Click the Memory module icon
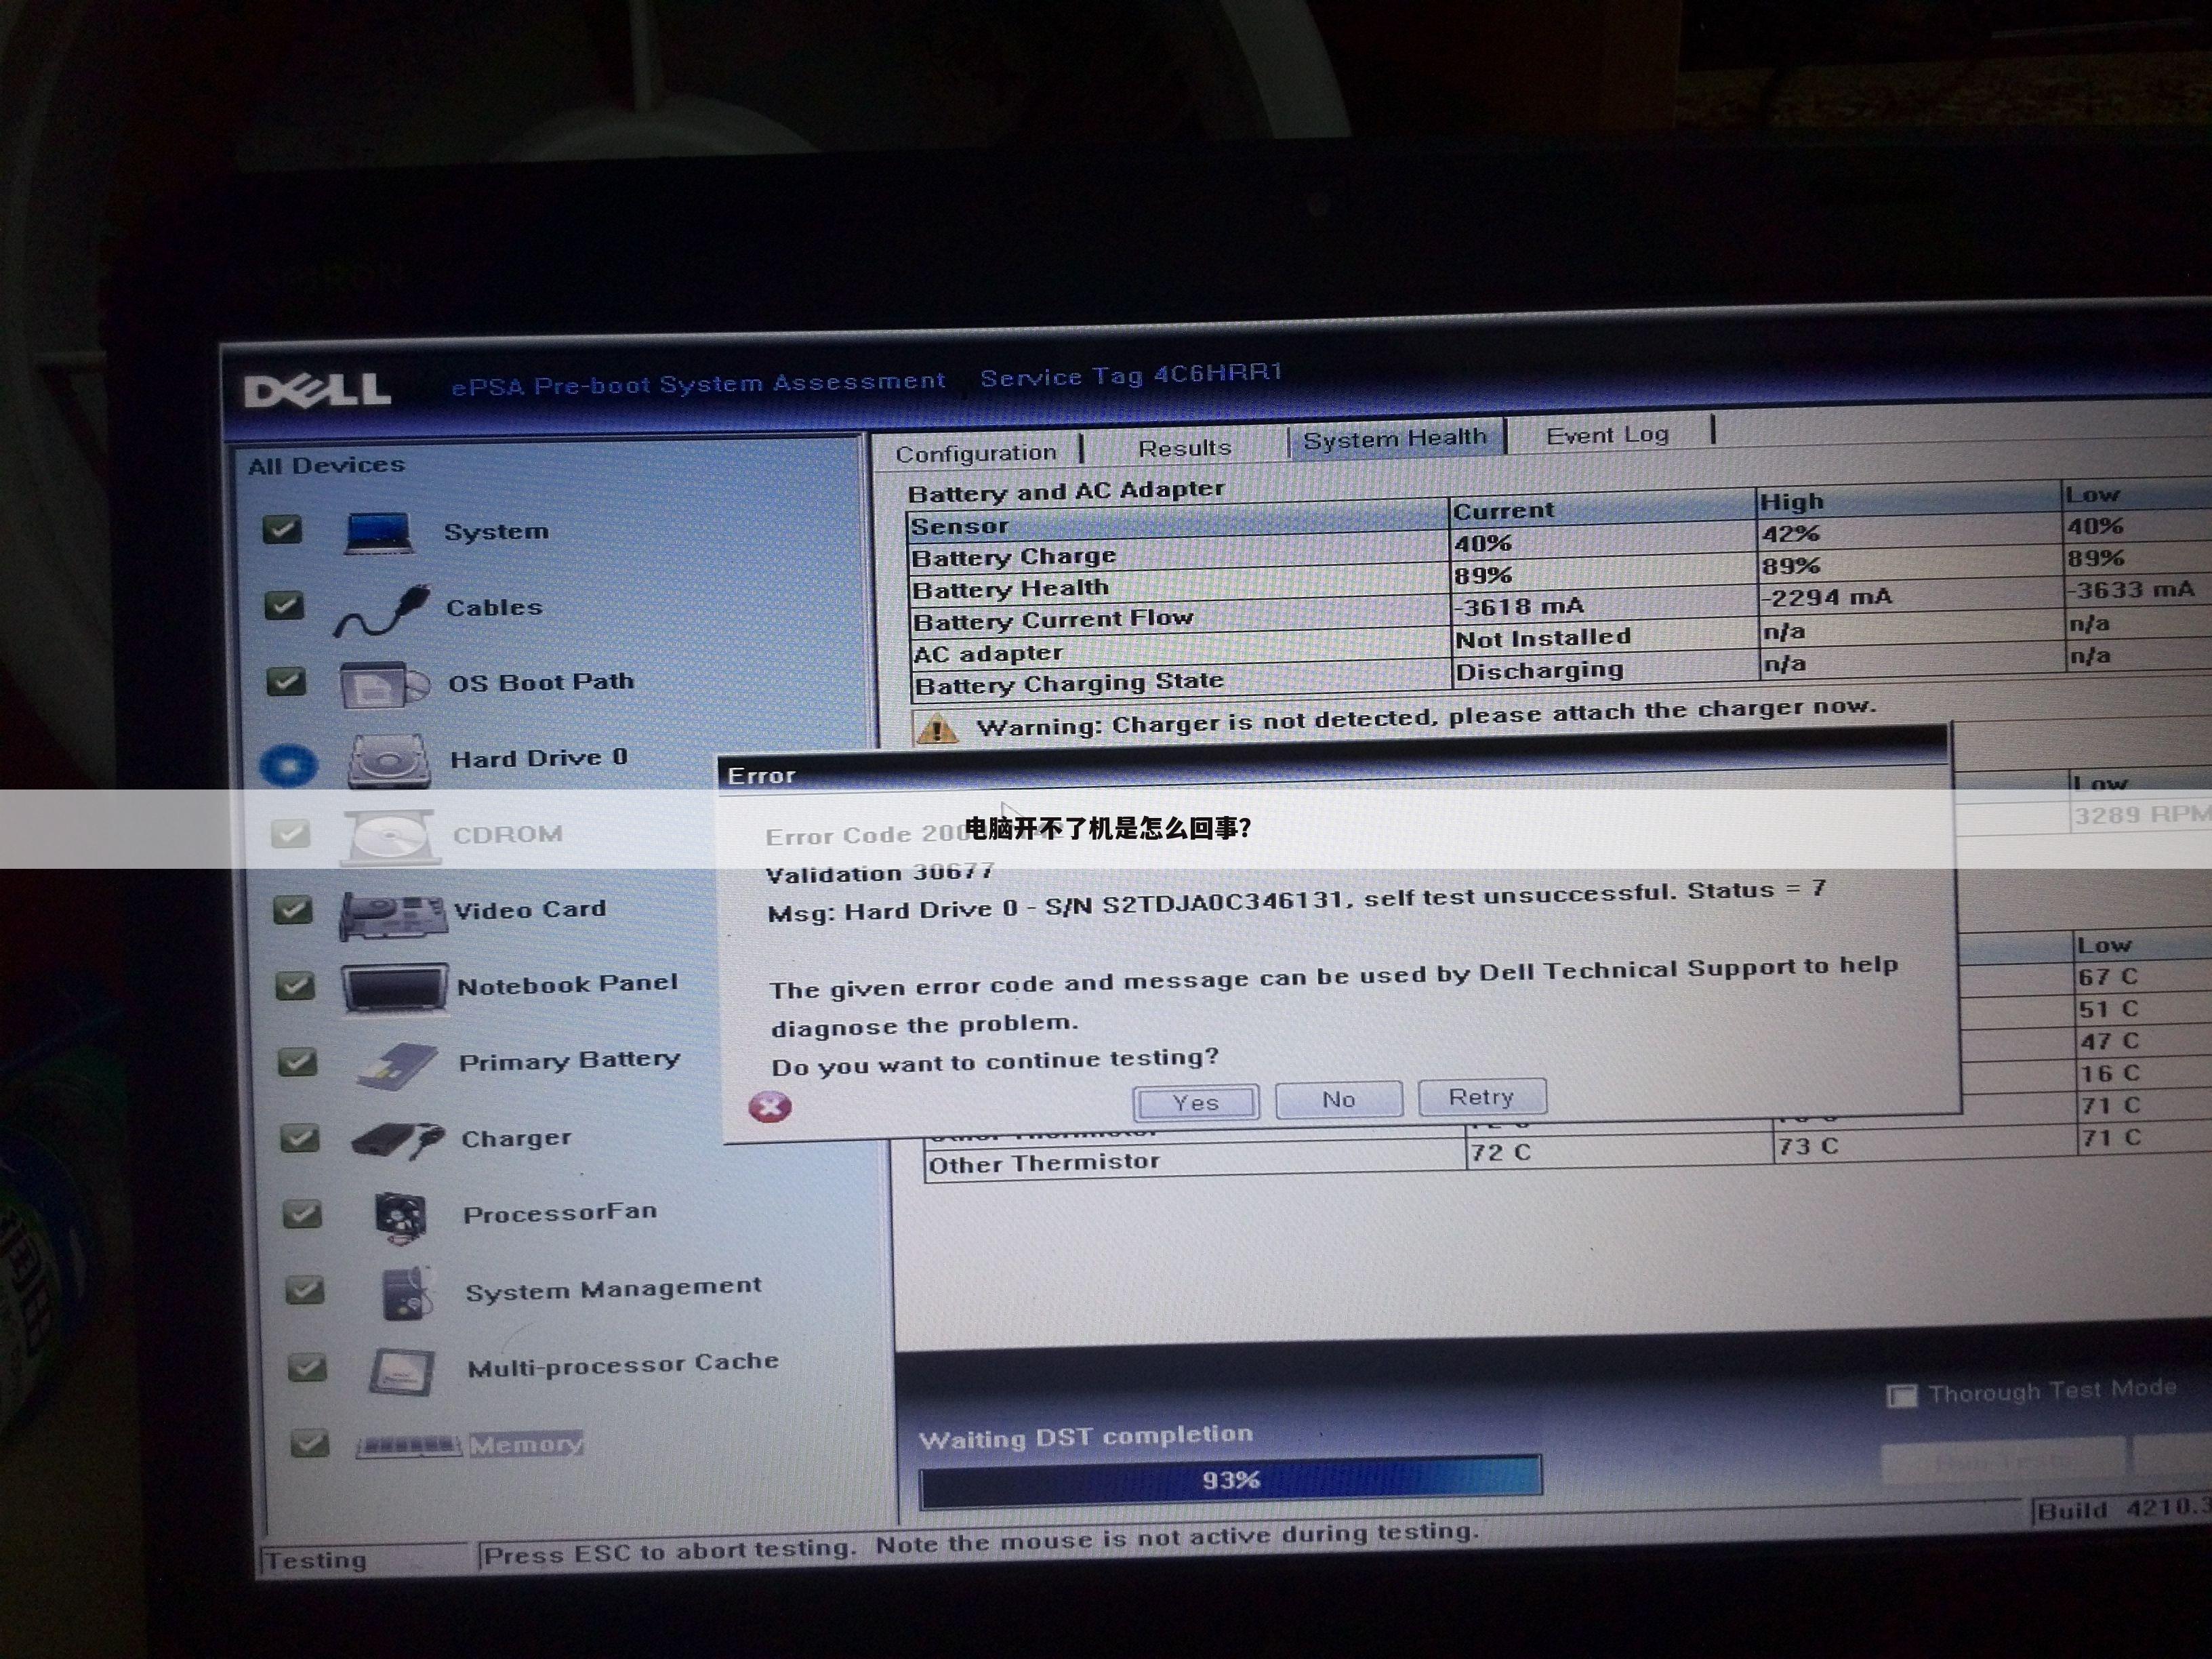This screenshot has height=1659, width=2212. tap(408, 1446)
